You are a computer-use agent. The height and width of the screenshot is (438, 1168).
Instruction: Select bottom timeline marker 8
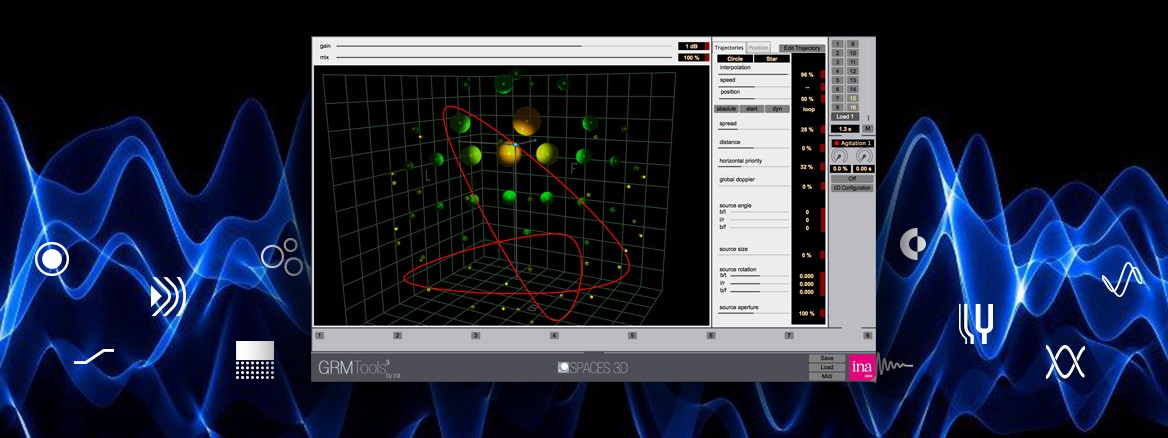(x=867, y=336)
